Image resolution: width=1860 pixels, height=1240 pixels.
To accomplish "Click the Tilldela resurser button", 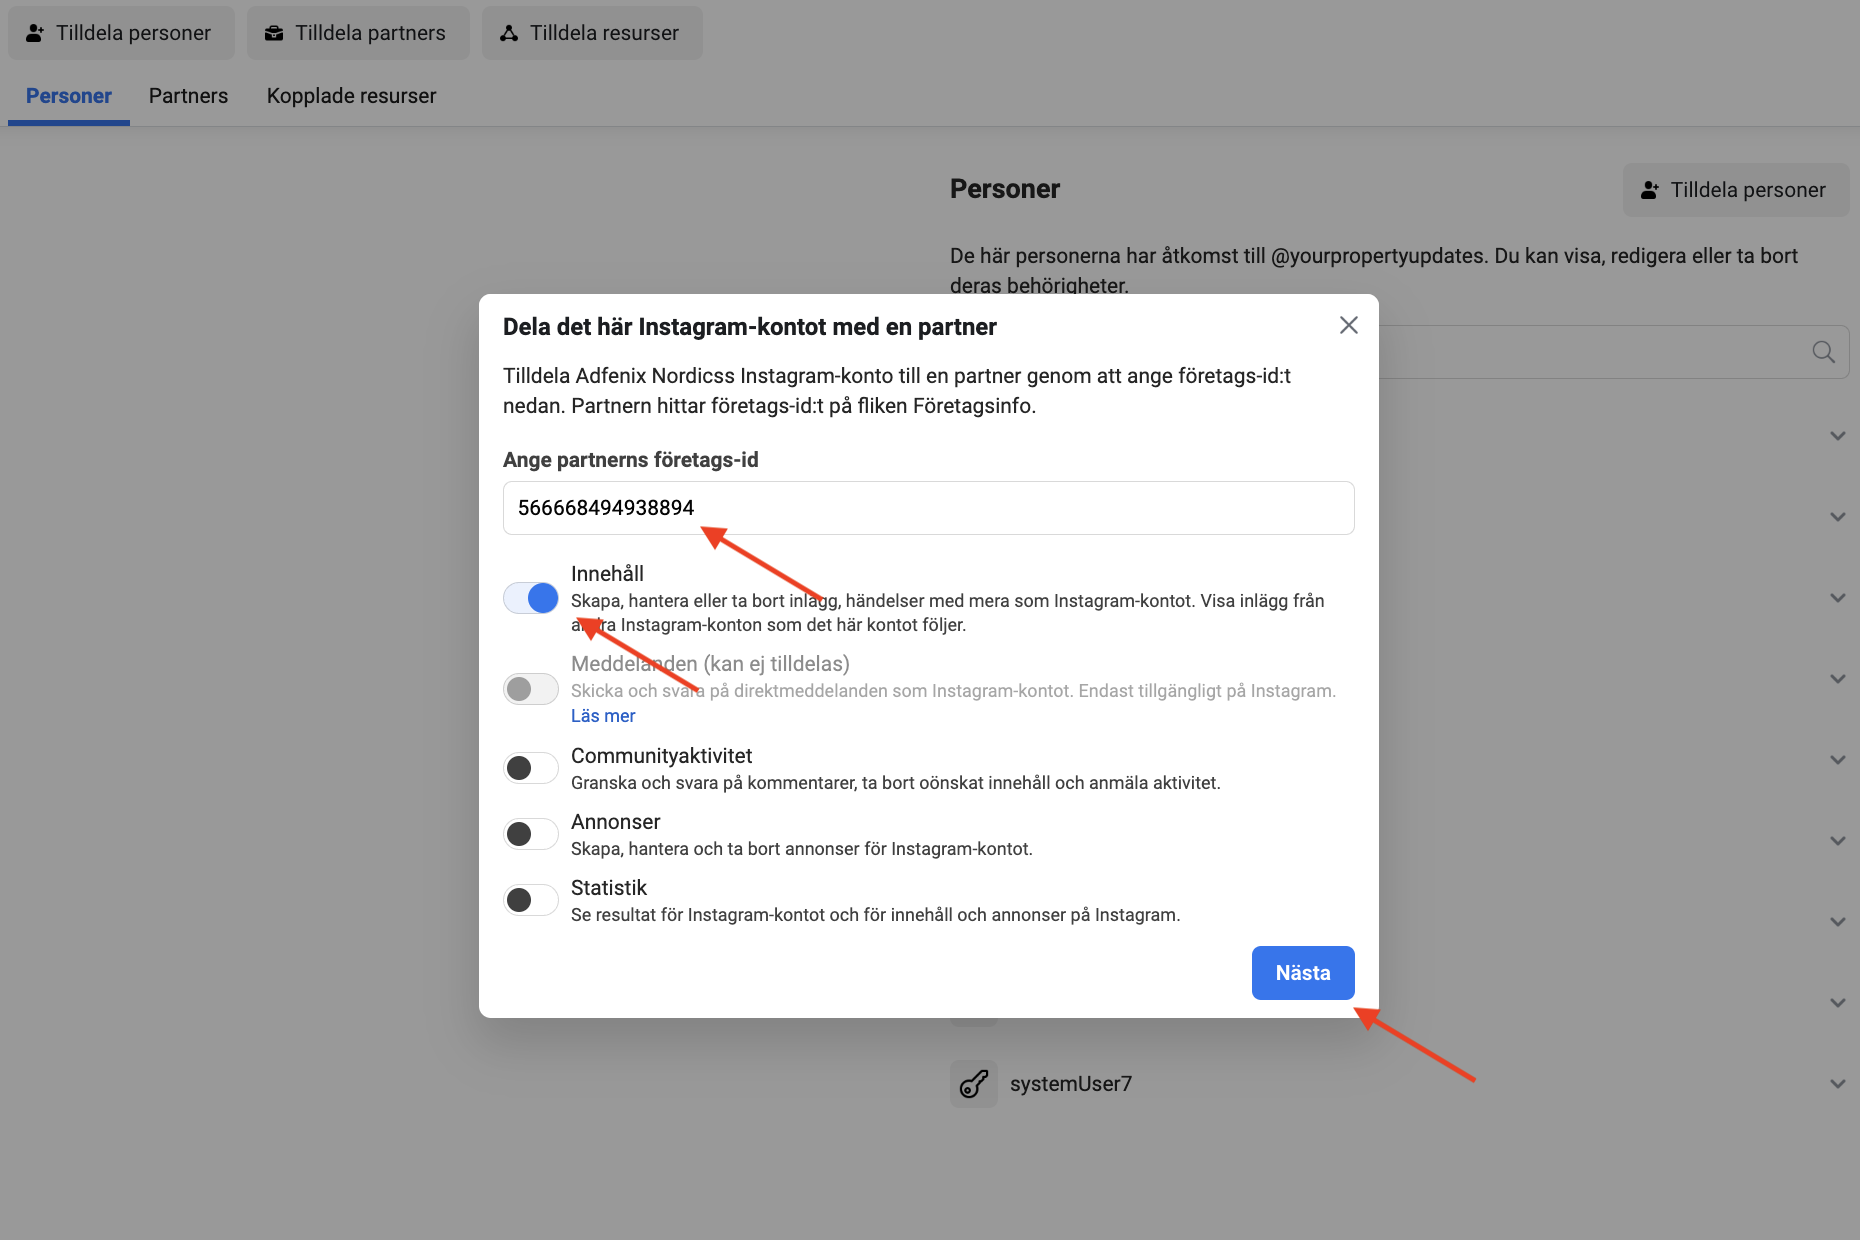I will tap(592, 33).
